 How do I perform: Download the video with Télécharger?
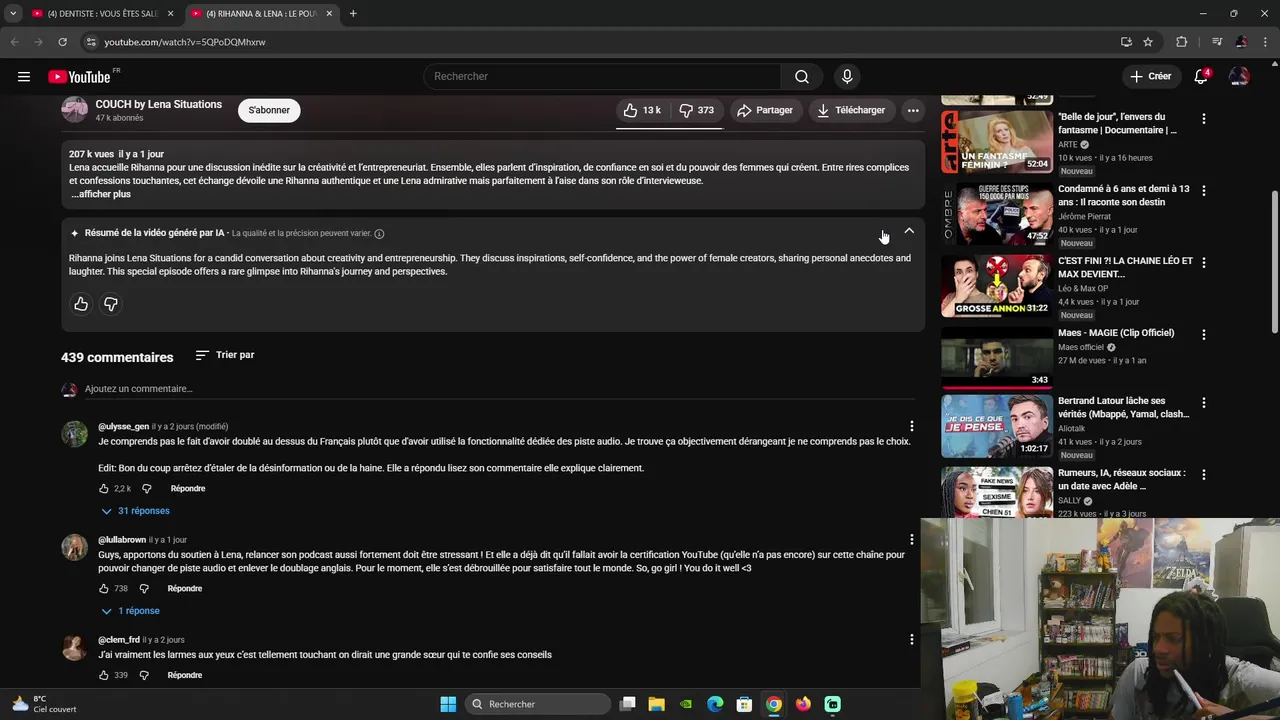coord(851,110)
